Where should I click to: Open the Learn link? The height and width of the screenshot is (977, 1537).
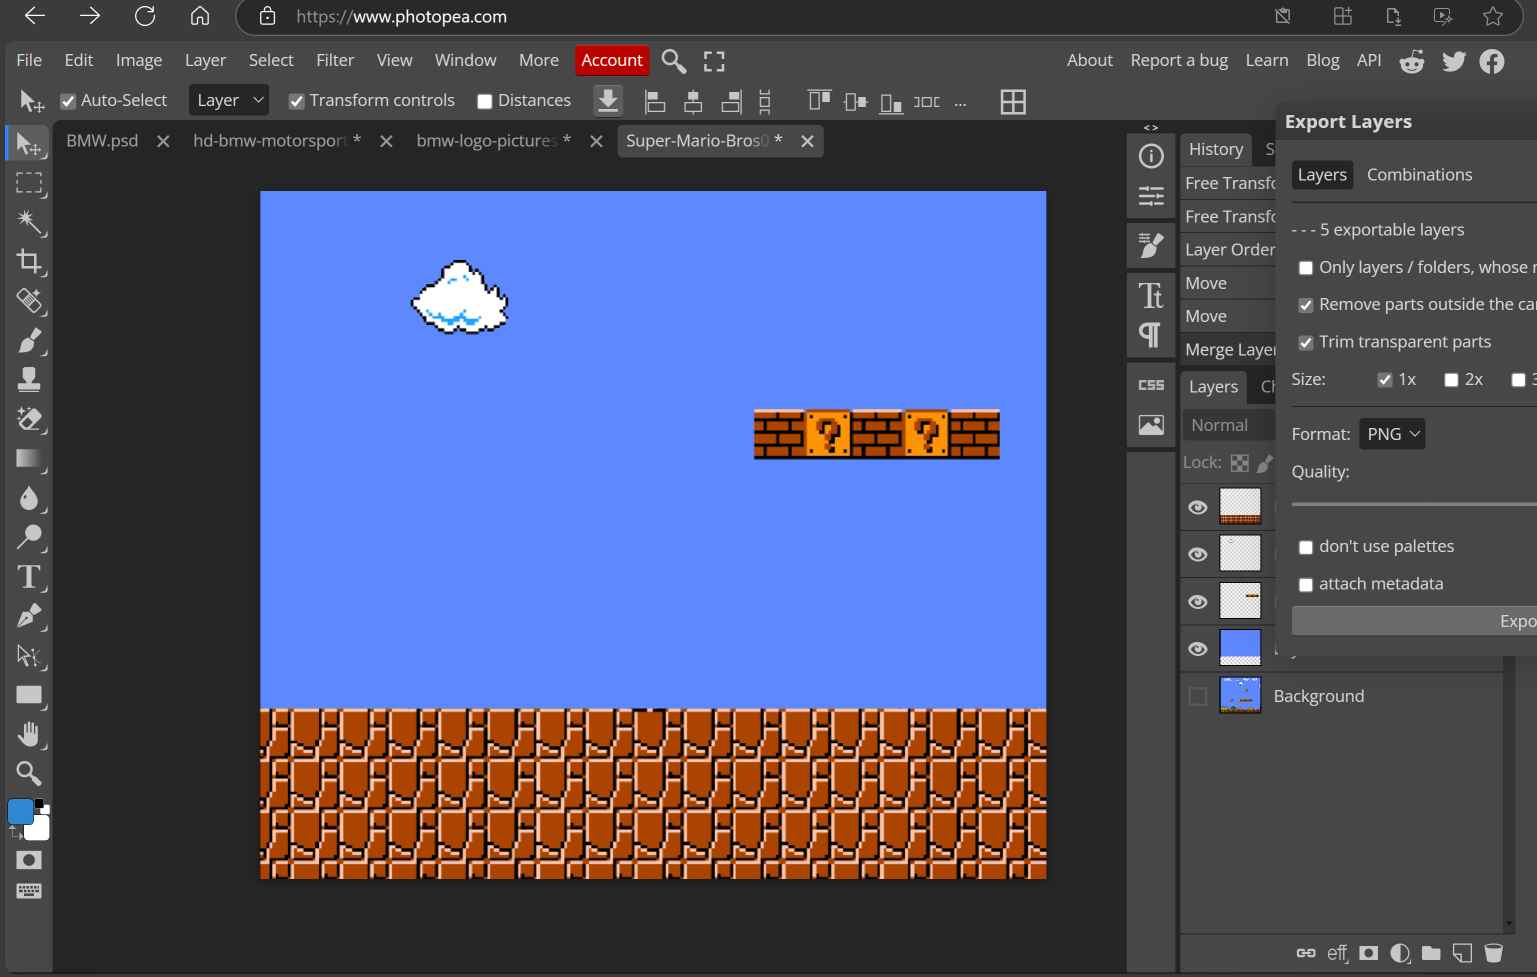[1266, 60]
